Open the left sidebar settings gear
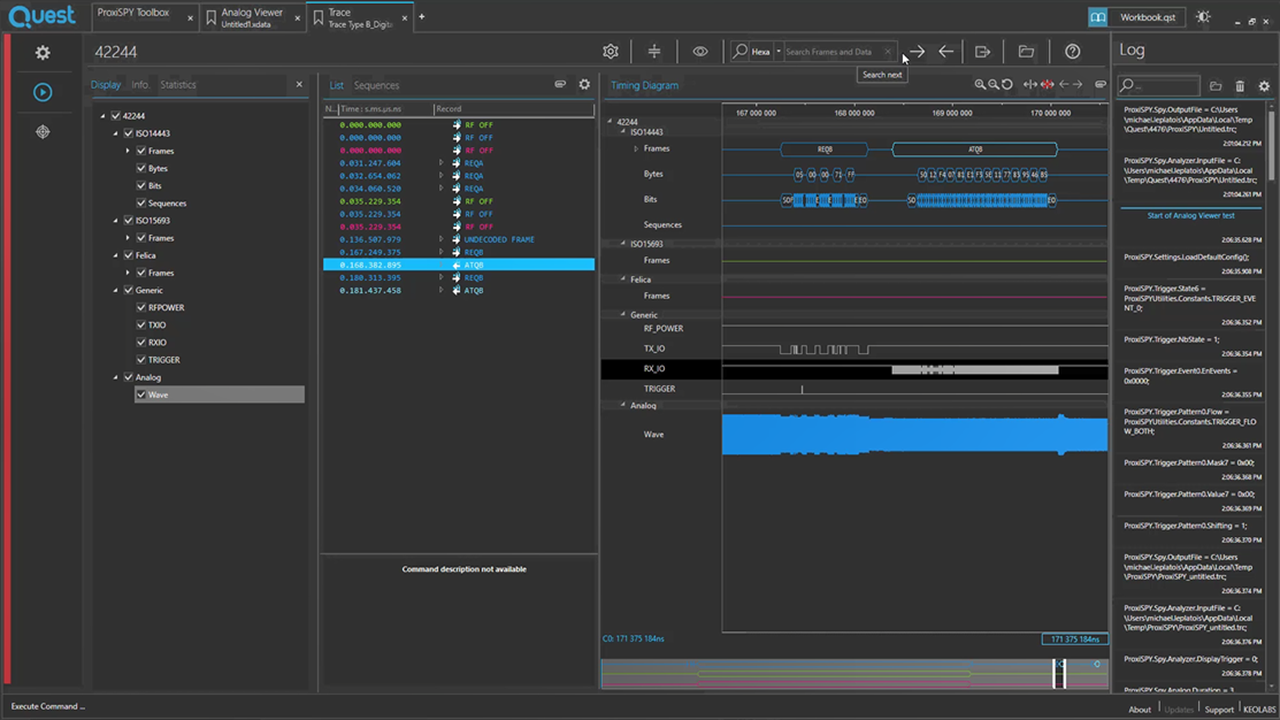The width and height of the screenshot is (1280, 720). pos(42,53)
